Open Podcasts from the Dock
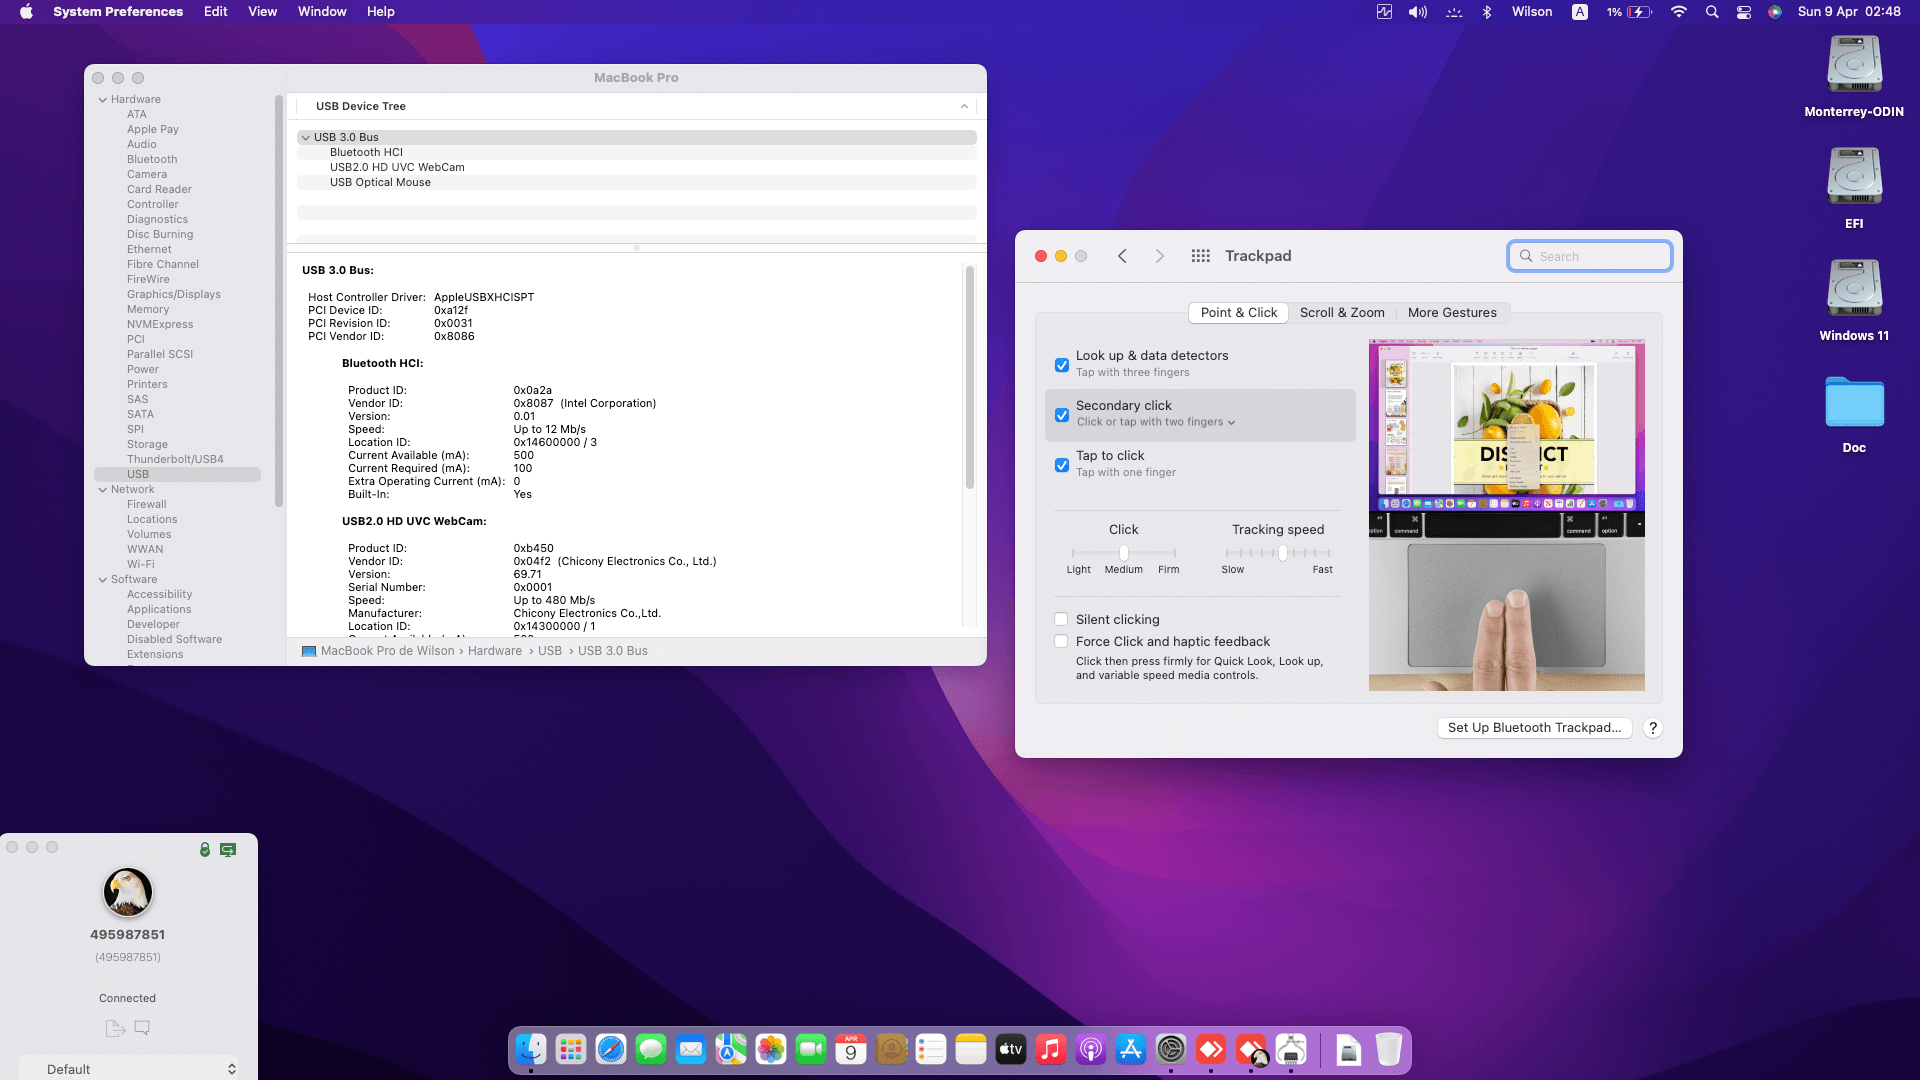 1090,1049
